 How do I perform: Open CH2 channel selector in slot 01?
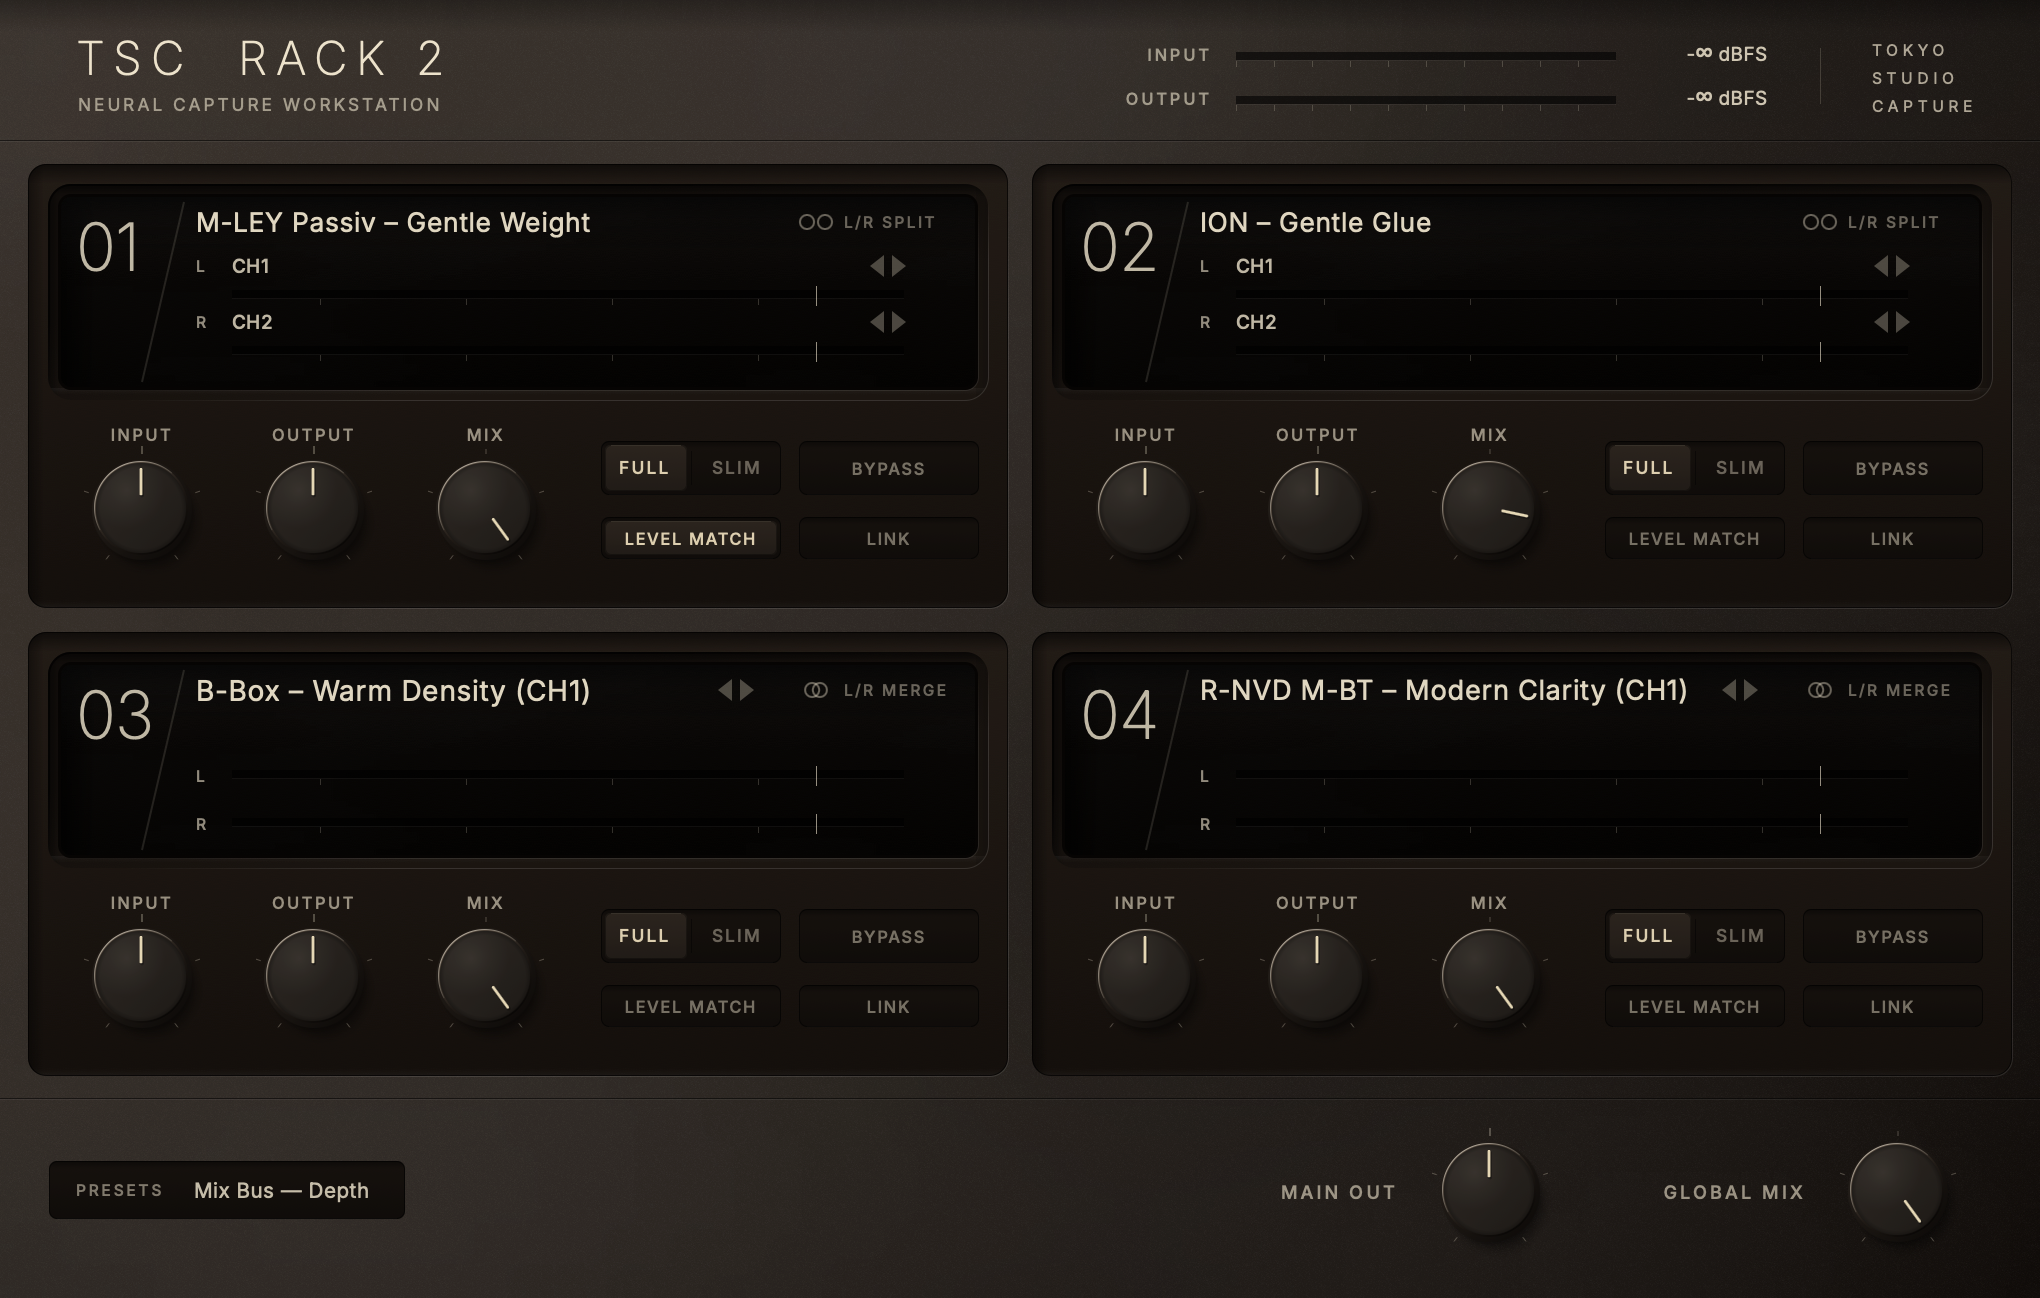tap(252, 322)
